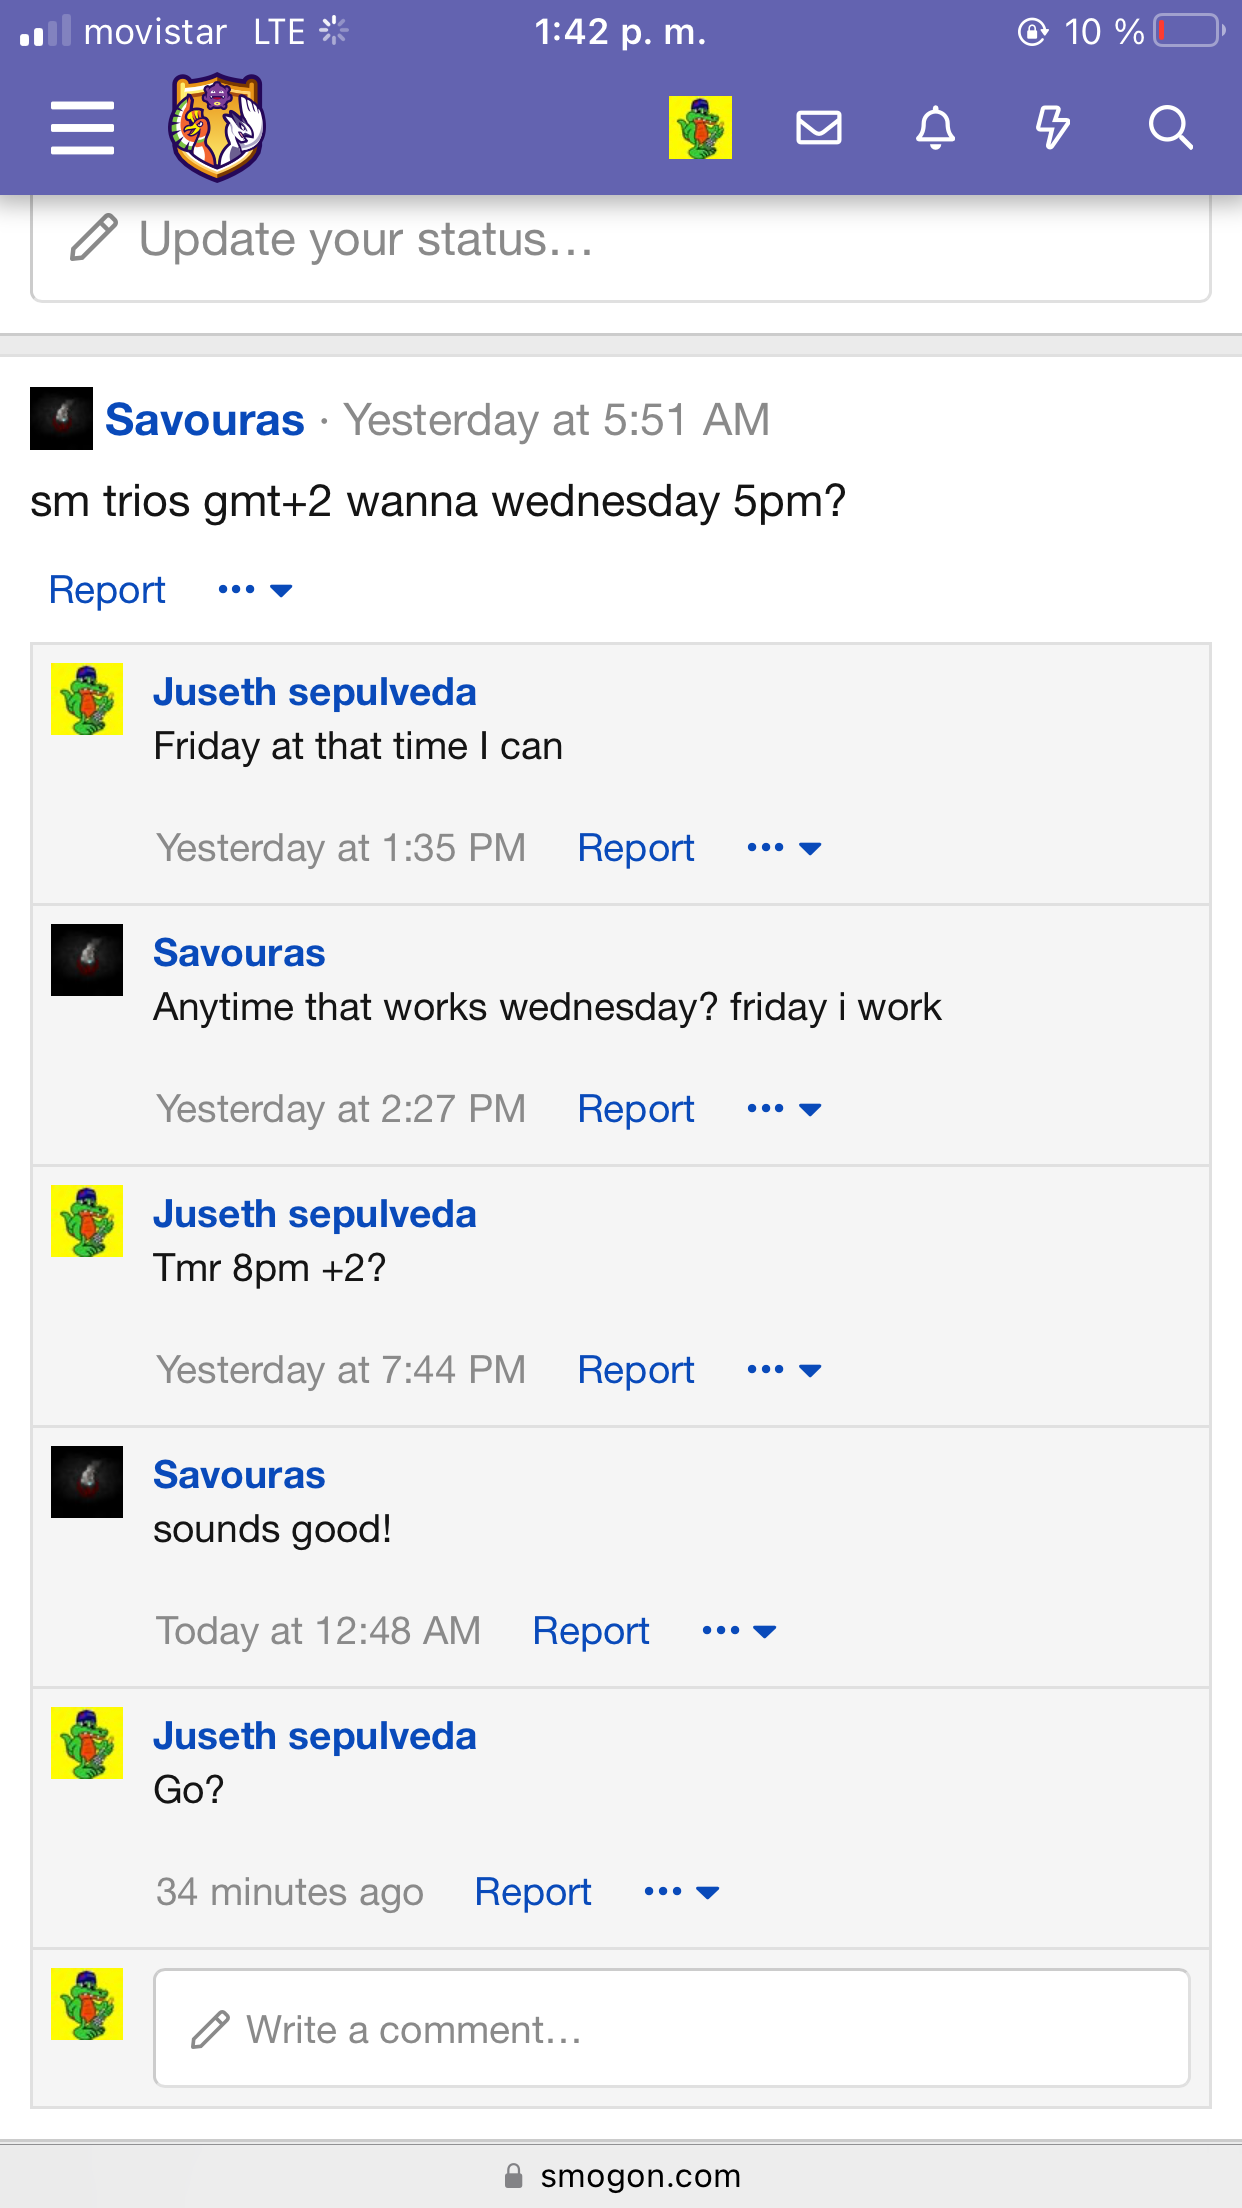Open the What's New lightning icon
The width and height of the screenshot is (1242, 2208).
(1052, 128)
